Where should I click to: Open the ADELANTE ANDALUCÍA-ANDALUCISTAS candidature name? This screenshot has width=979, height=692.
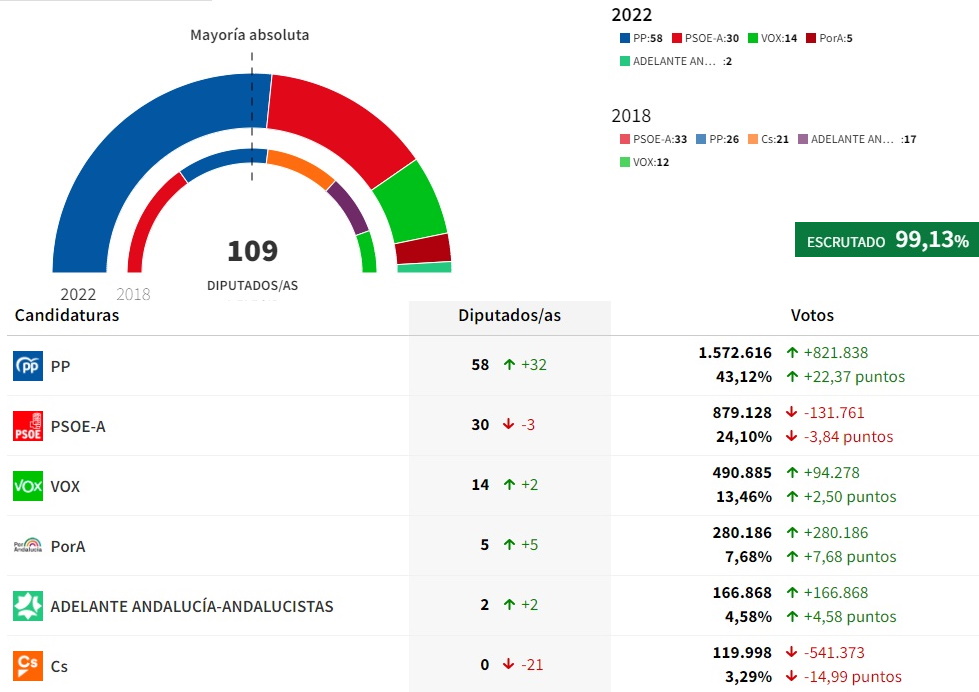pyautogui.click(x=191, y=606)
